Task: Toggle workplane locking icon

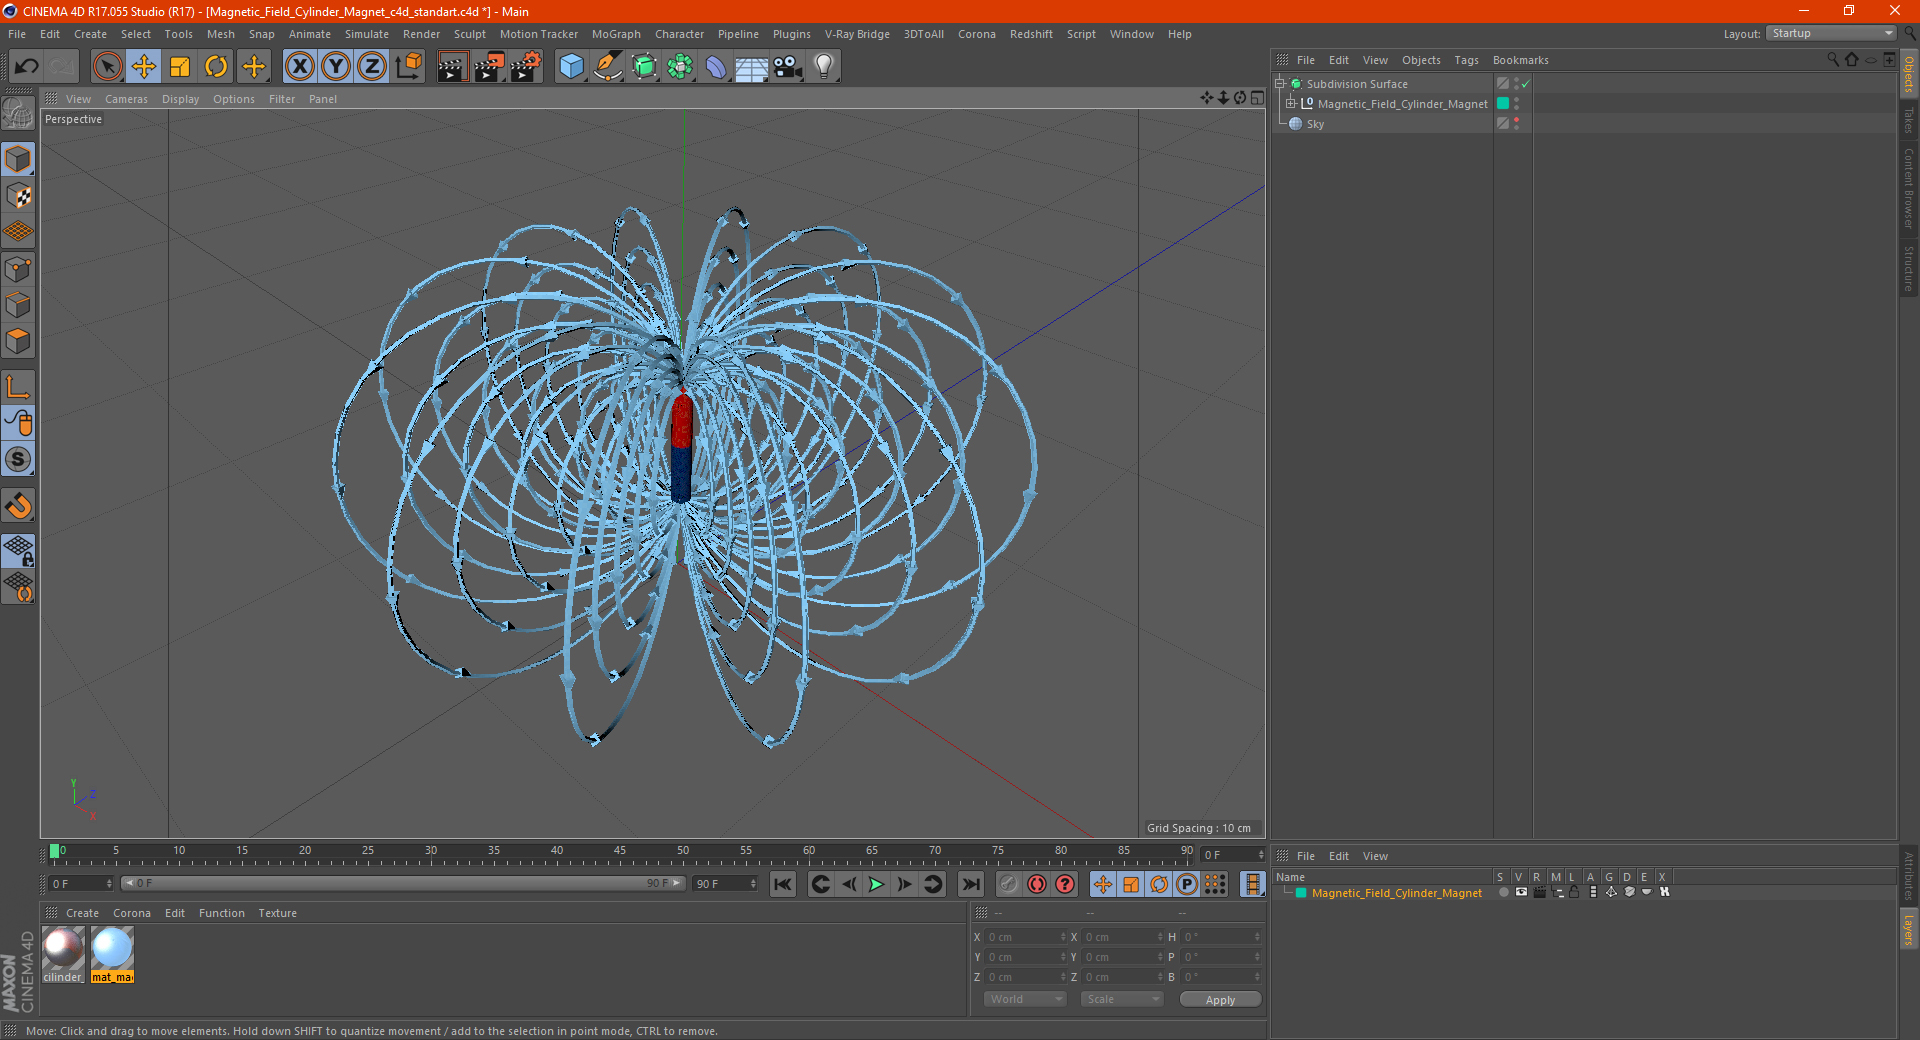Action: click(18, 551)
